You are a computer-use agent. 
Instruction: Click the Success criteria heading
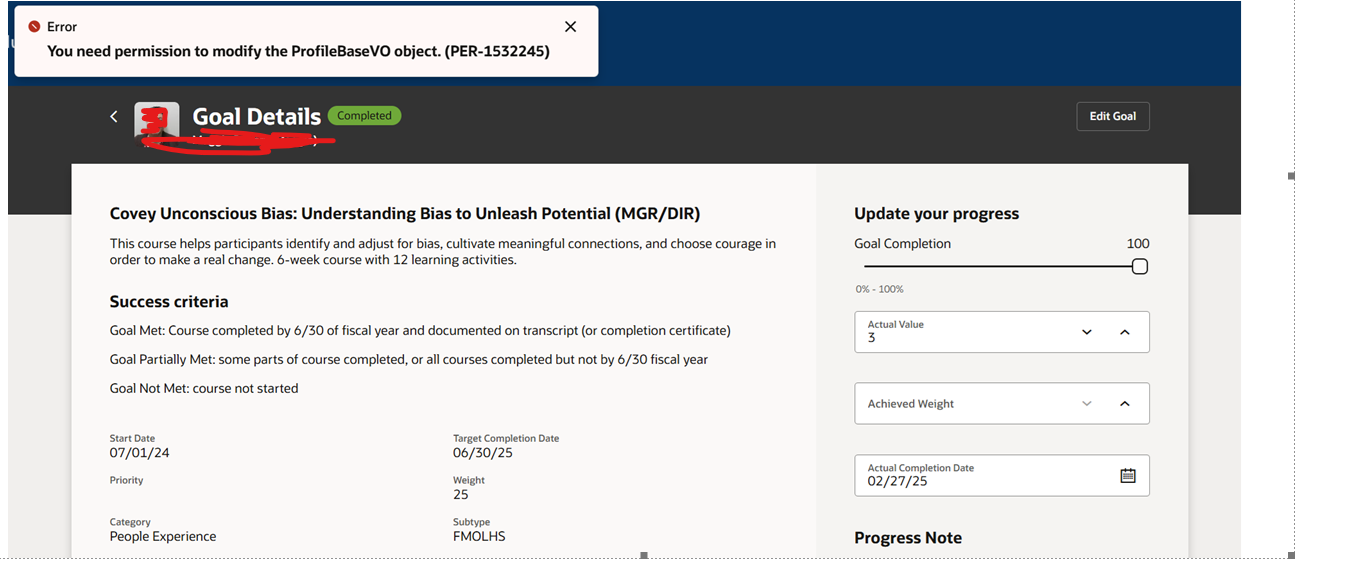(x=169, y=302)
